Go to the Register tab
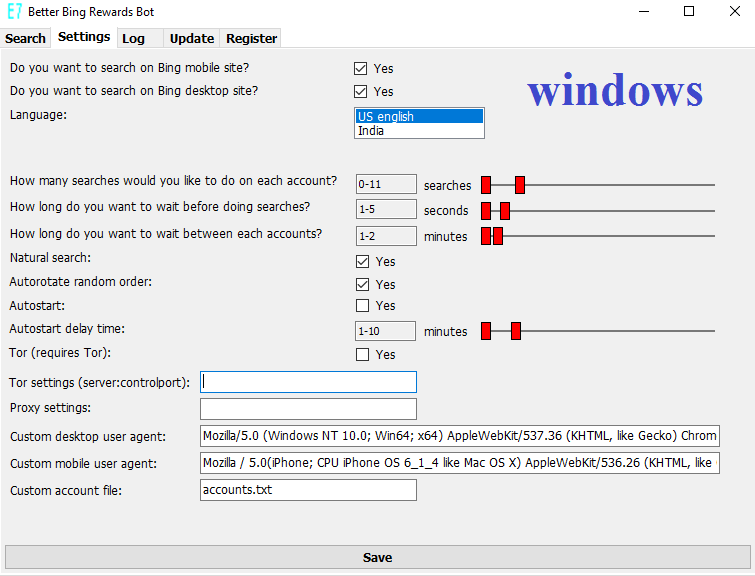The width and height of the screenshot is (755, 576). [251, 38]
